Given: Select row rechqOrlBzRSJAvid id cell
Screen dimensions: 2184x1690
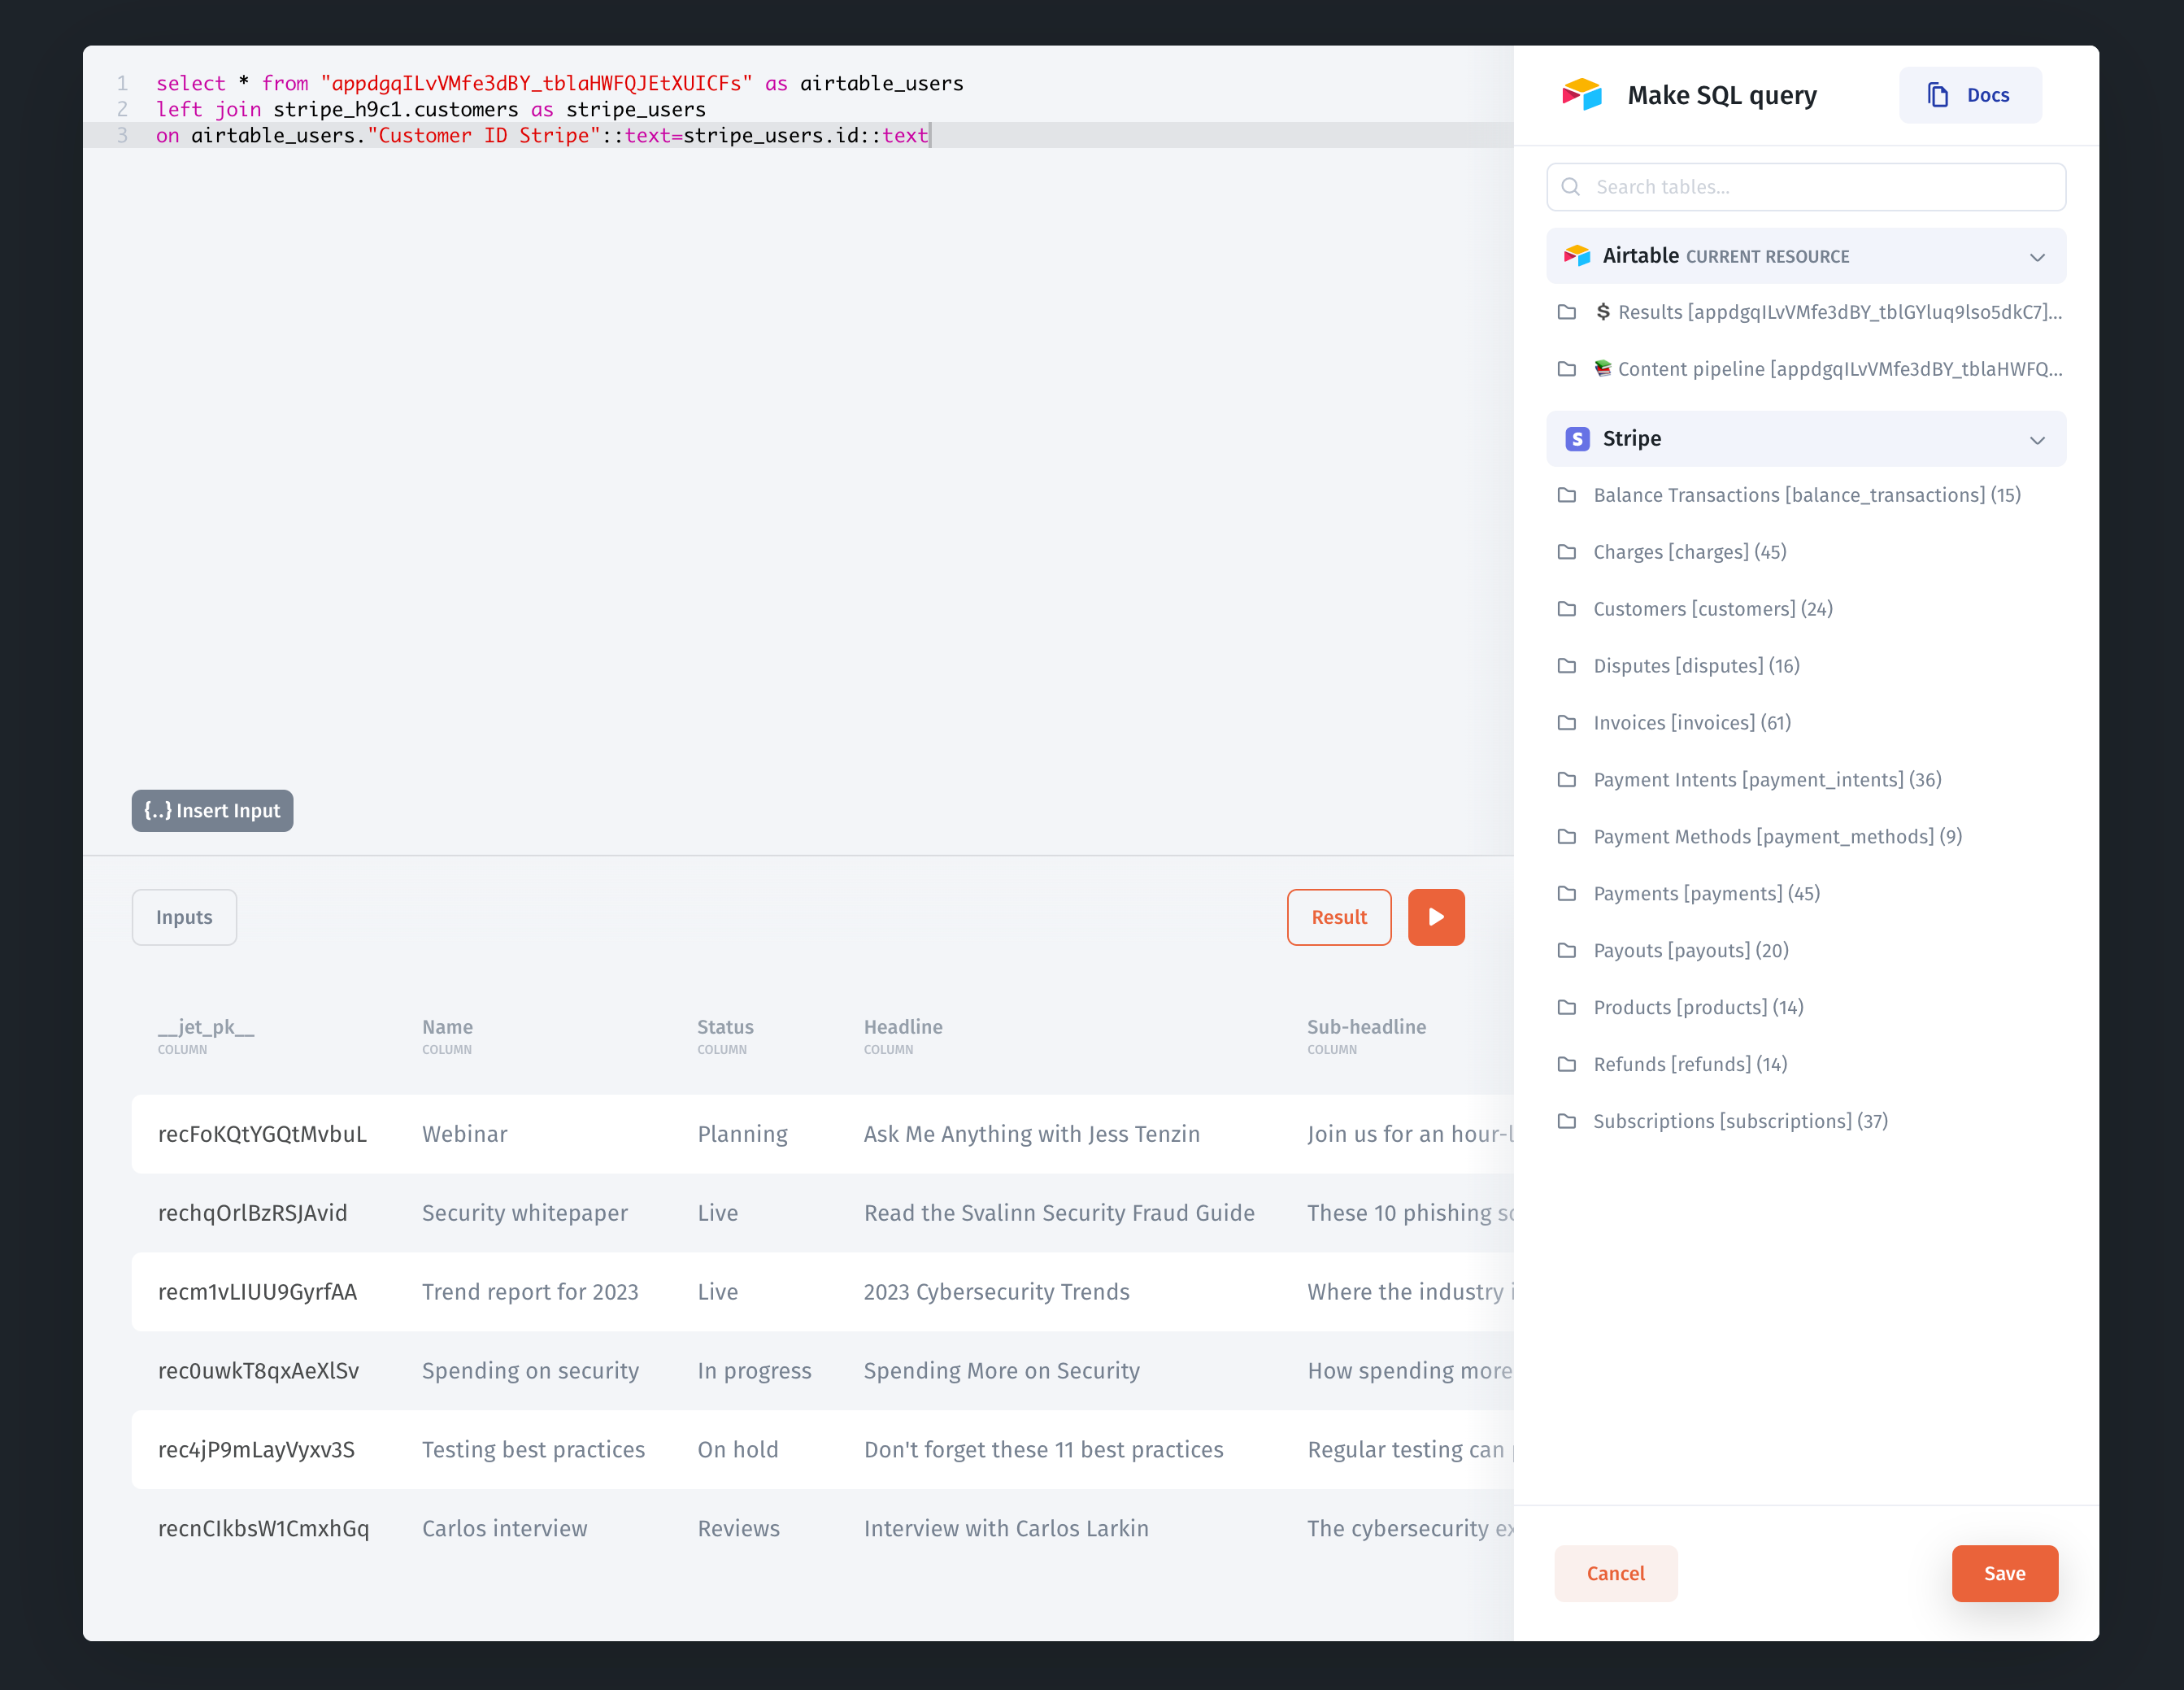Looking at the screenshot, I should coord(252,1213).
